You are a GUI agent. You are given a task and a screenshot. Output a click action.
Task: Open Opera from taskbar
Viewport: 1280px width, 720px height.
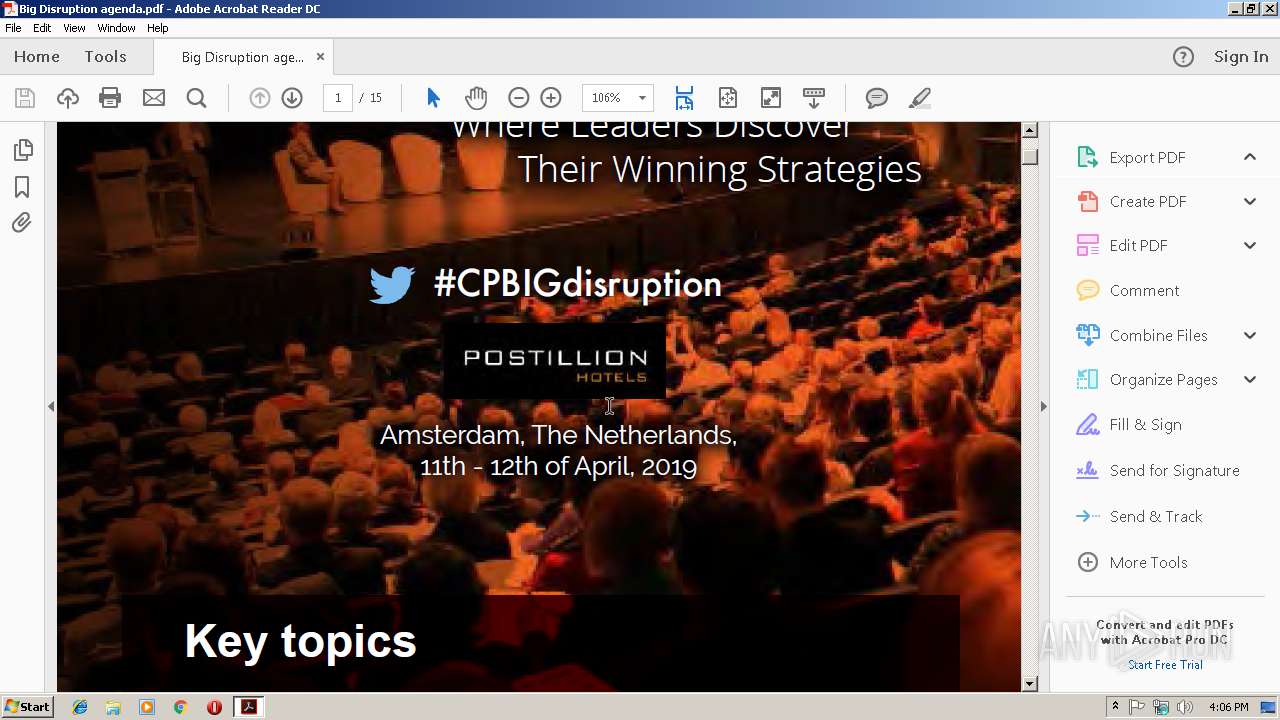(214, 707)
